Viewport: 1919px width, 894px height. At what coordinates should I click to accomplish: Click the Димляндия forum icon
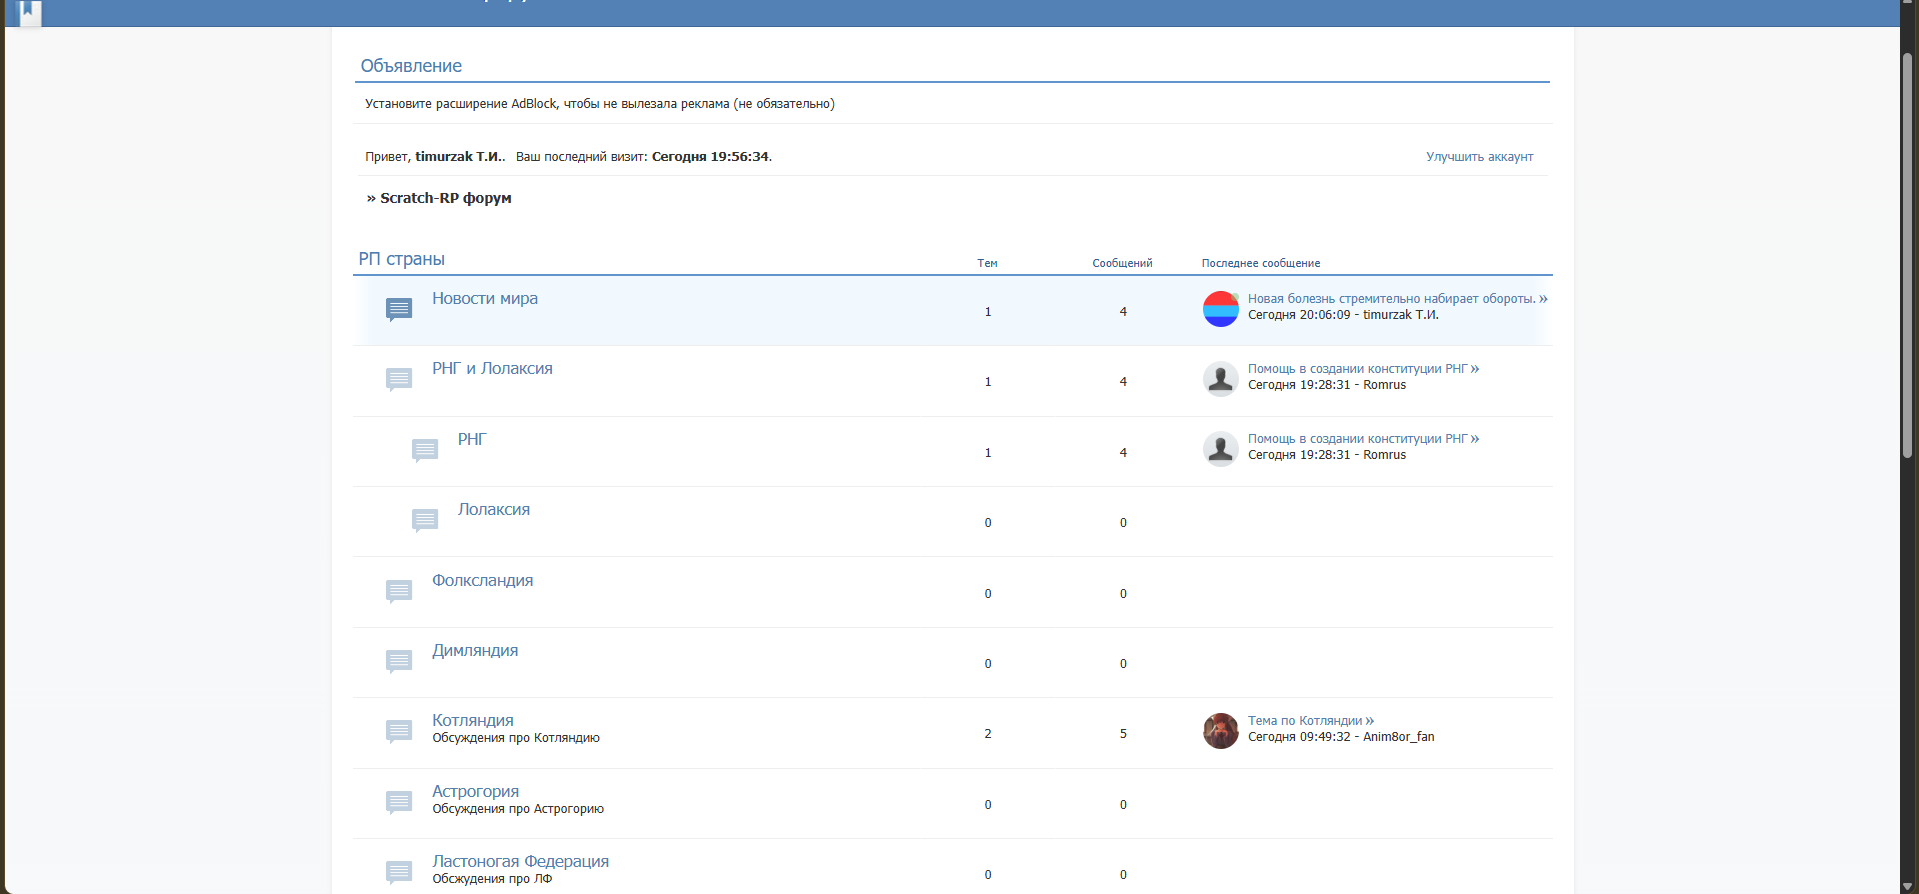(399, 661)
